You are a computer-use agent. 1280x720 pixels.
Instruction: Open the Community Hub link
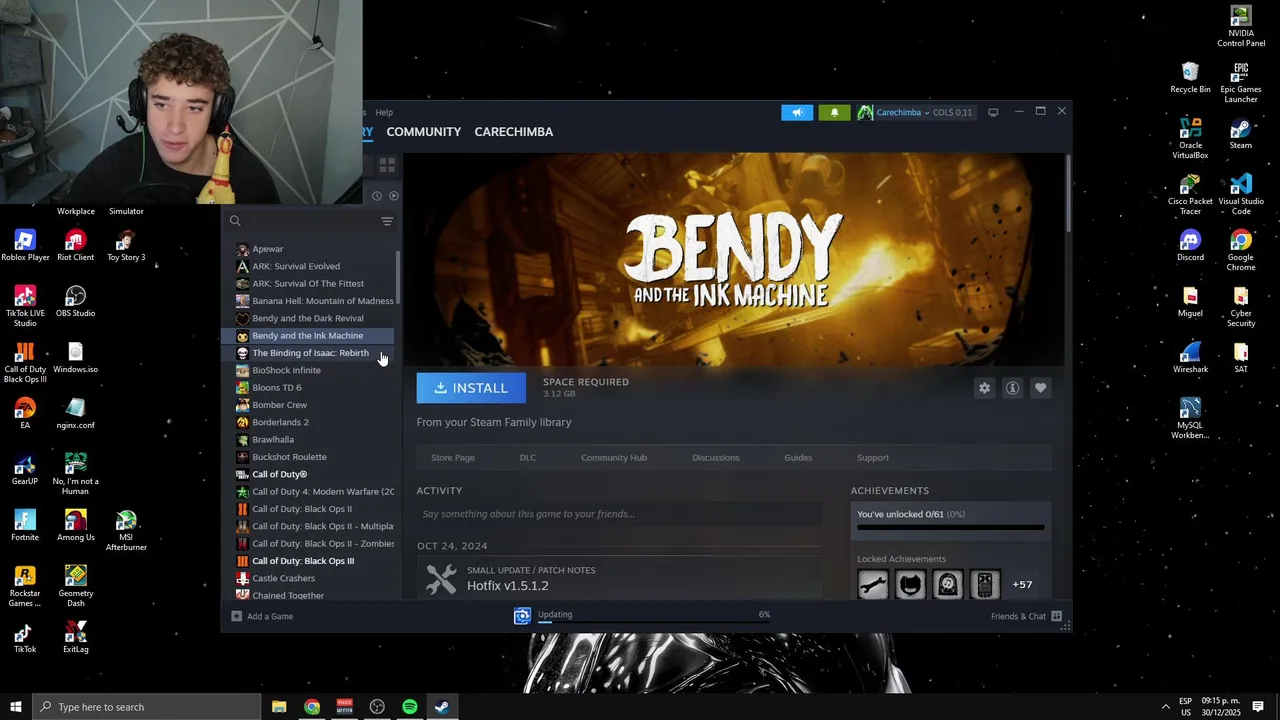coord(614,458)
